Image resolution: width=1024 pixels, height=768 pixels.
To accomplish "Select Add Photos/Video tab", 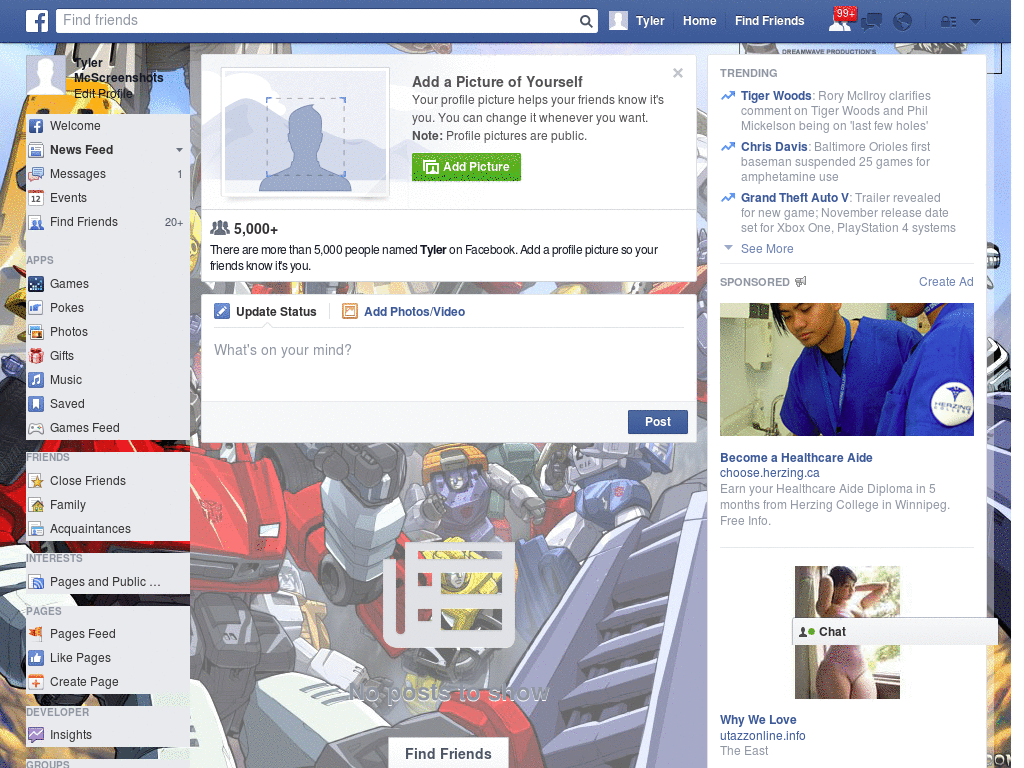I will coord(404,312).
